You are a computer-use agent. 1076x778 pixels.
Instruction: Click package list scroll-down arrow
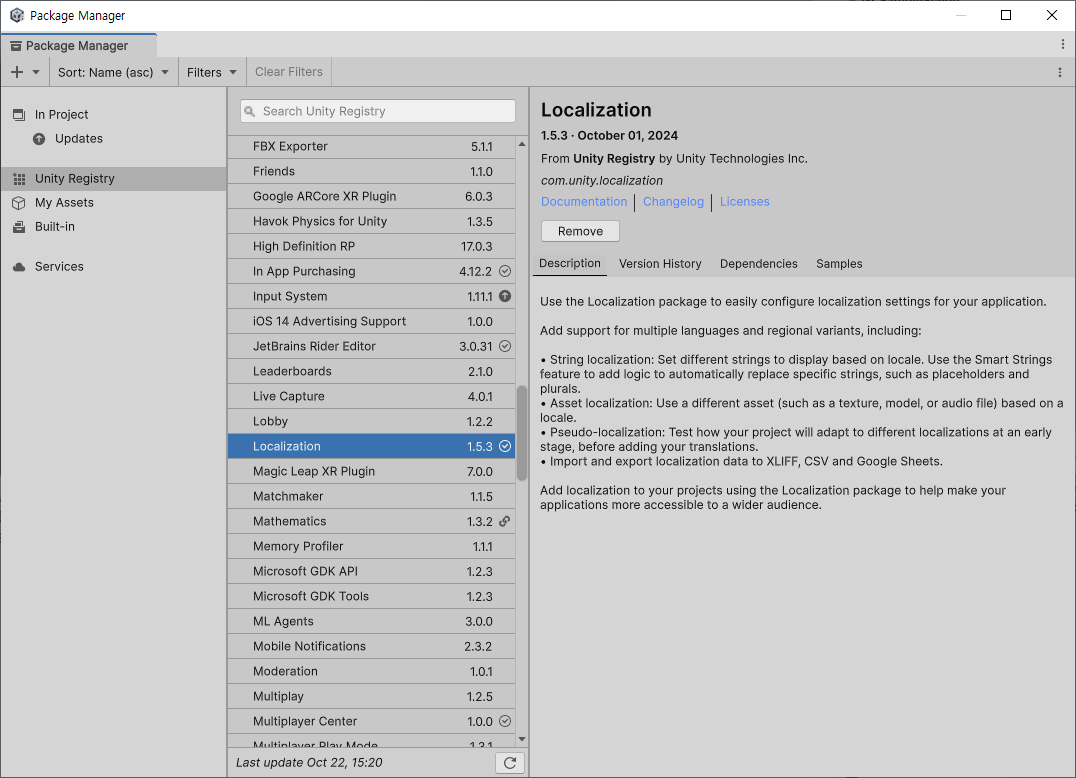coord(522,739)
